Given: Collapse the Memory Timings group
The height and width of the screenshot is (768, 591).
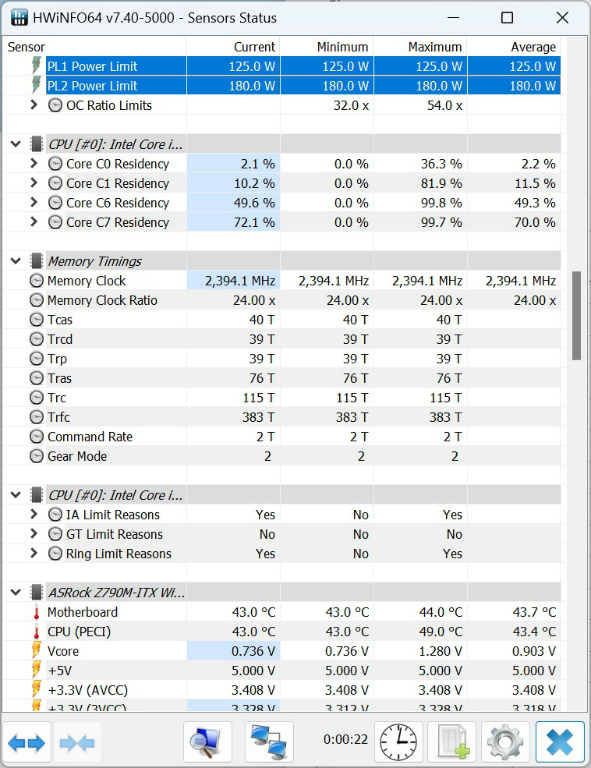Looking at the screenshot, I should coord(16,261).
